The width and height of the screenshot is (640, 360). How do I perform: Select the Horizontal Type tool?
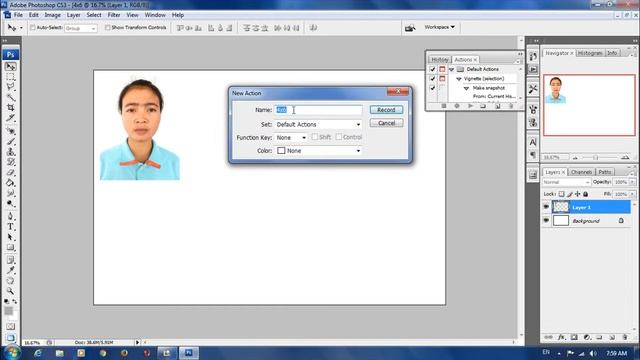pos(11,227)
